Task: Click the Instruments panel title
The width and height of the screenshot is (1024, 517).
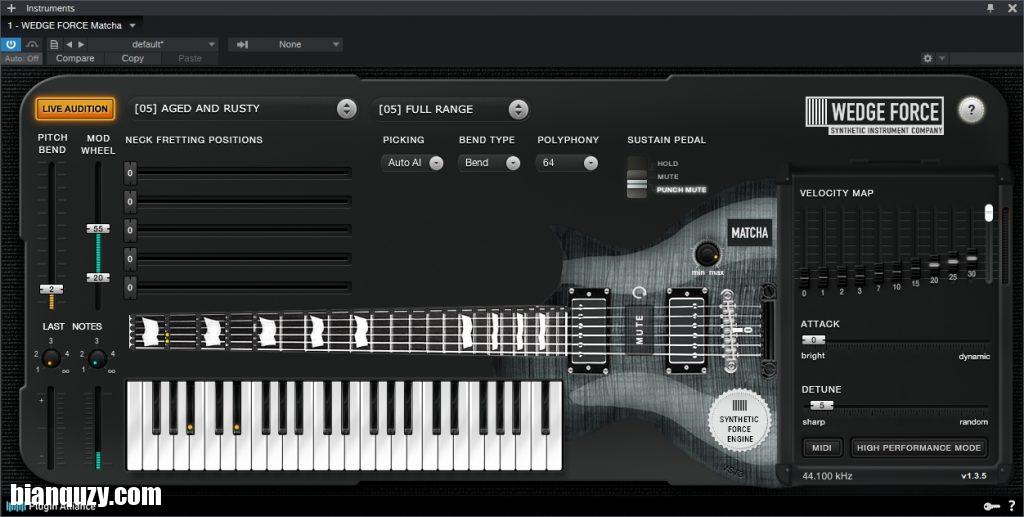Action: [x=50, y=8]
